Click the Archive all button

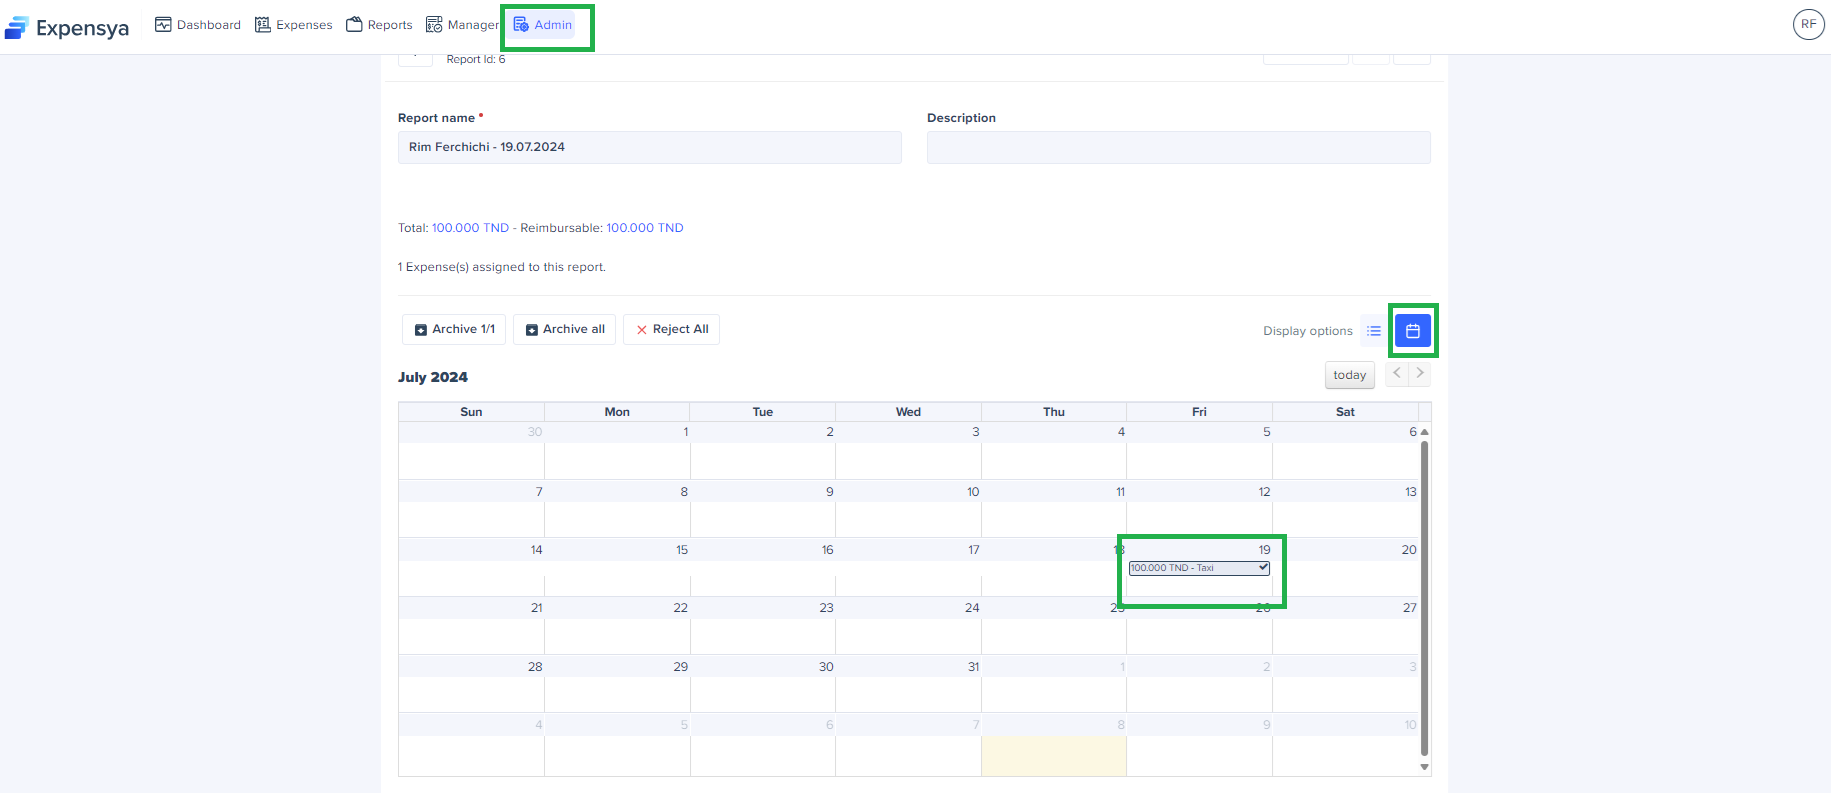coord(564,329)
